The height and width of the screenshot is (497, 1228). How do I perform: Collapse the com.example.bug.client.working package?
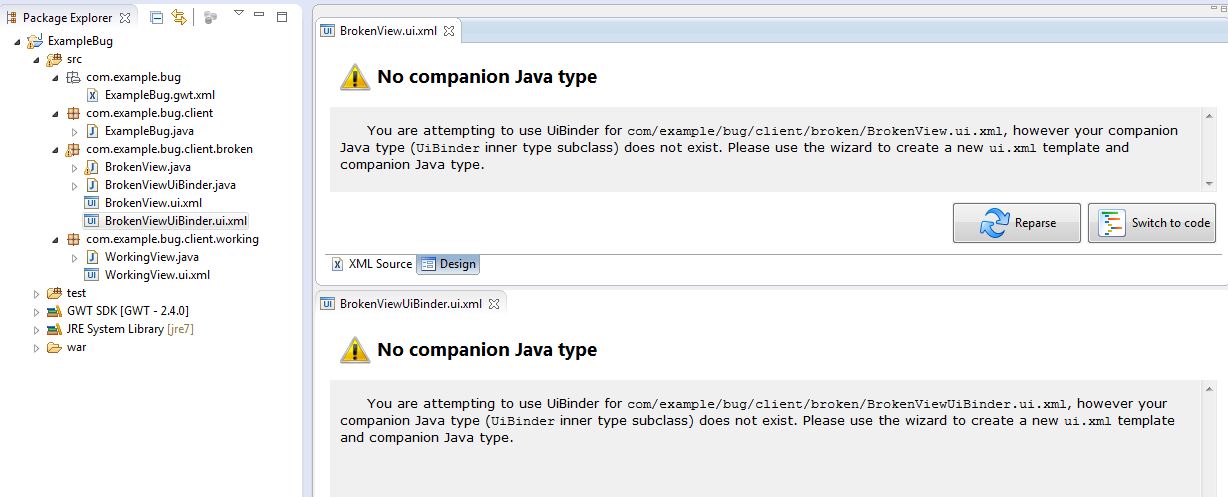pos(55,240)
